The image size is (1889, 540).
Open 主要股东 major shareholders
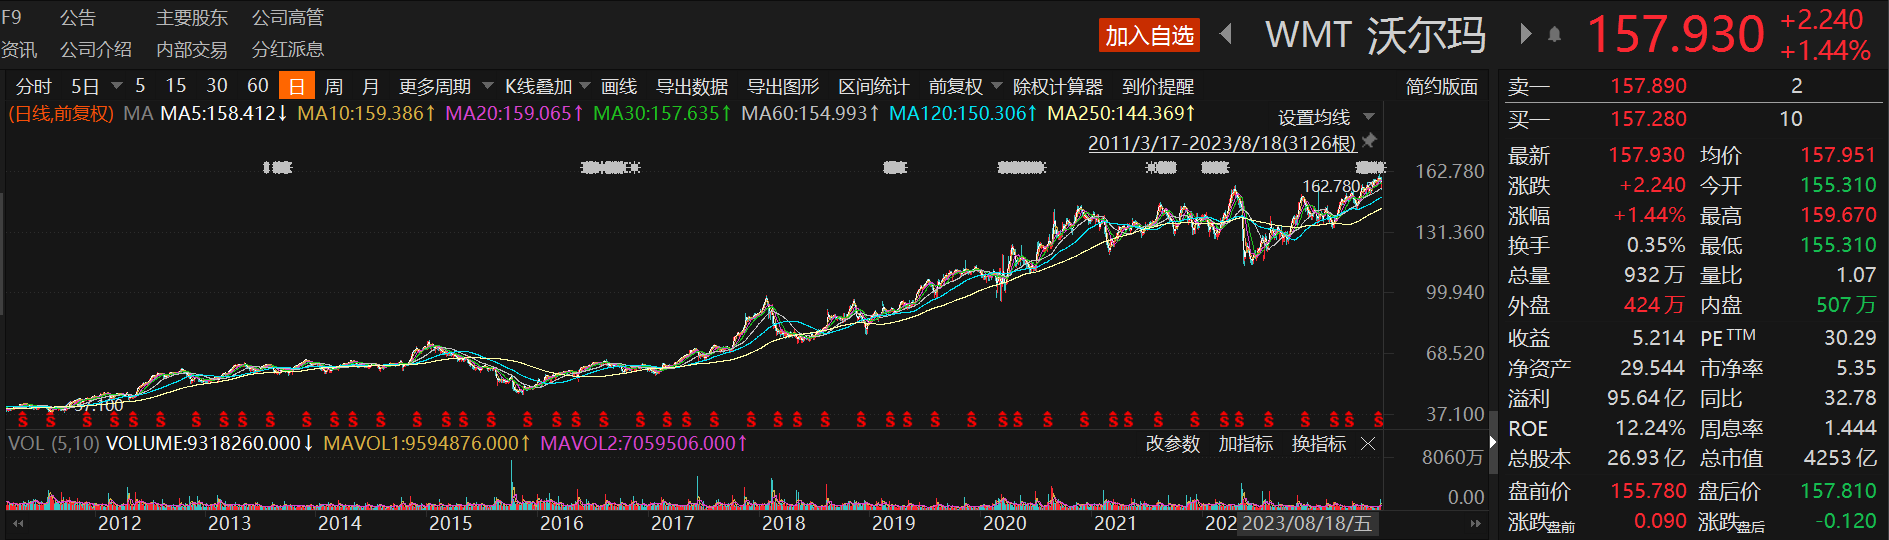coord(192,17)
